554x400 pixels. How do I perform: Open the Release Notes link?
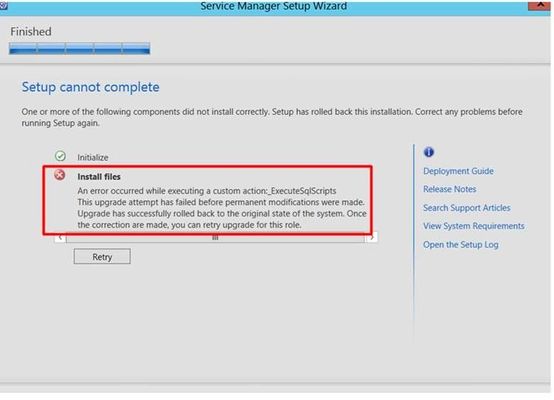click(449, 189)
